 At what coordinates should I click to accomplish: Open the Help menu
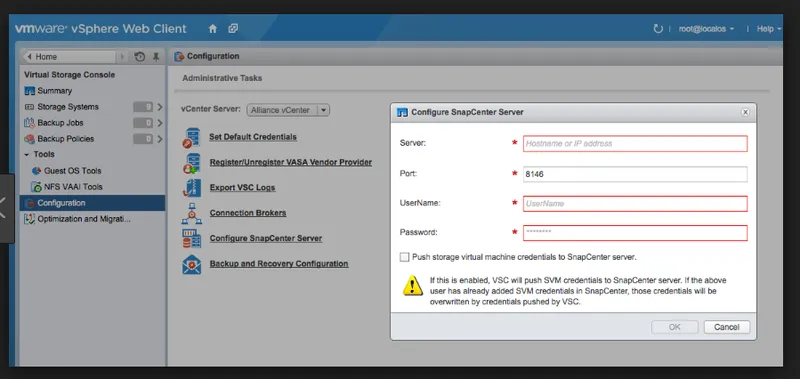pos(768,29)
